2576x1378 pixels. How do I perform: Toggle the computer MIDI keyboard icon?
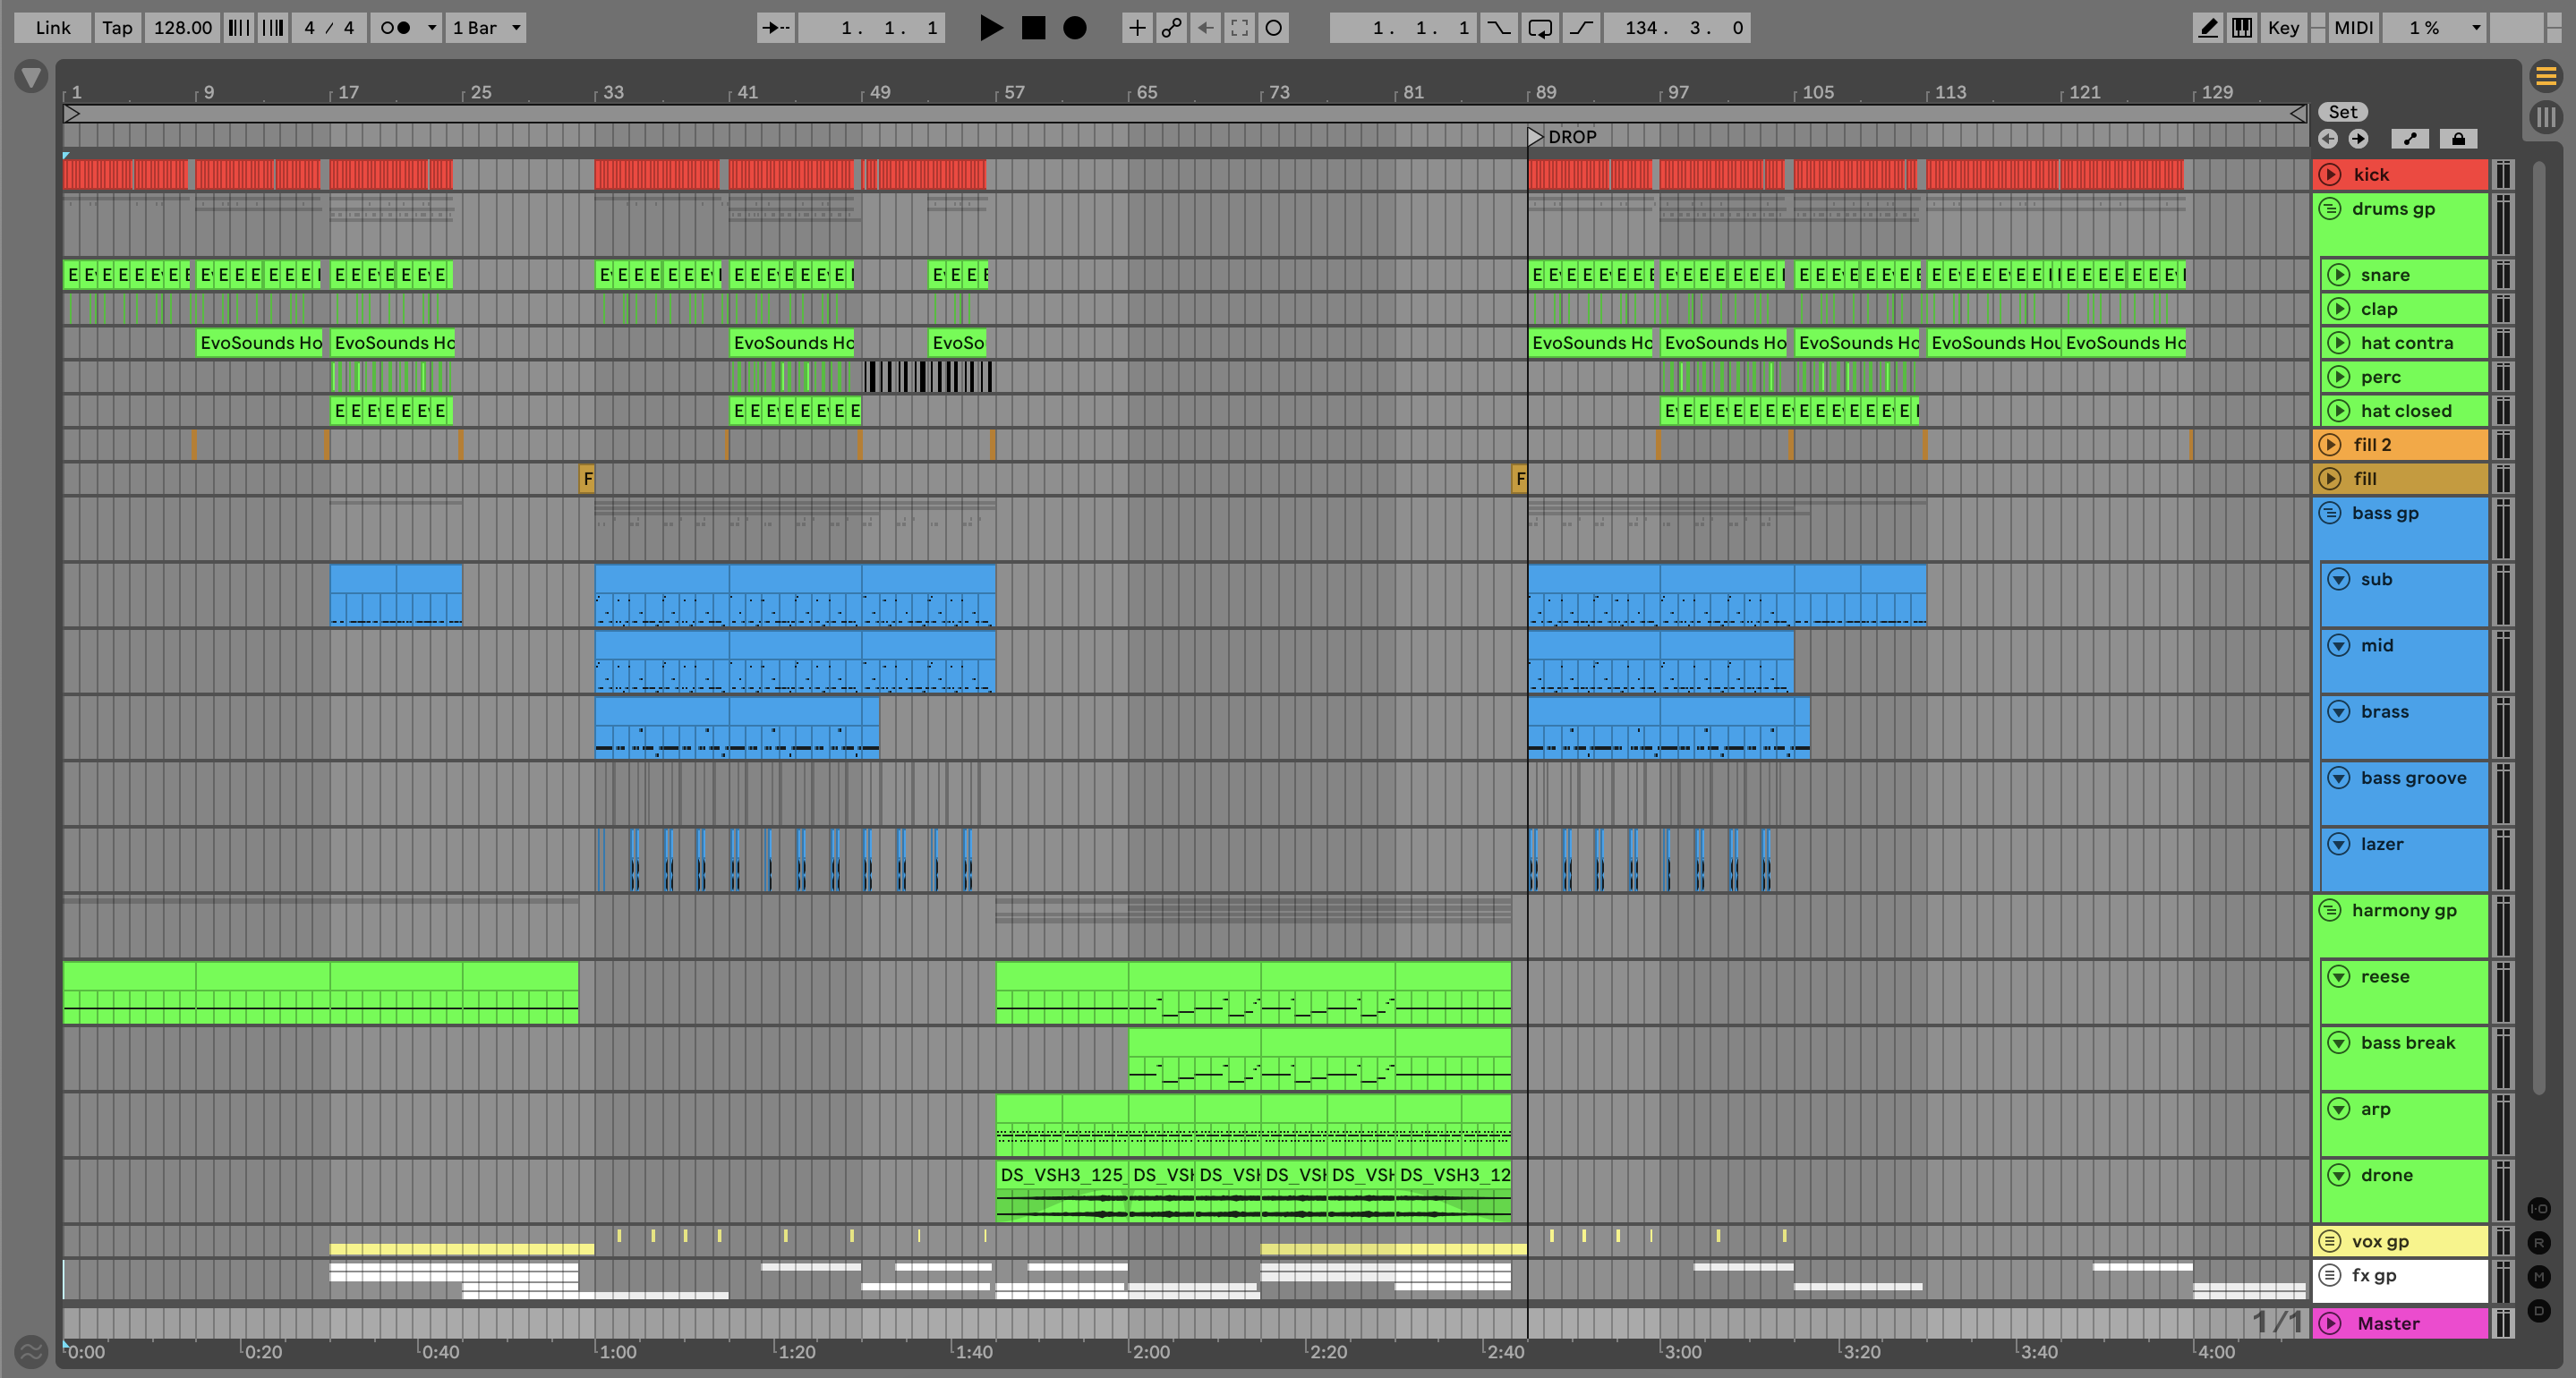point(2242,28)
